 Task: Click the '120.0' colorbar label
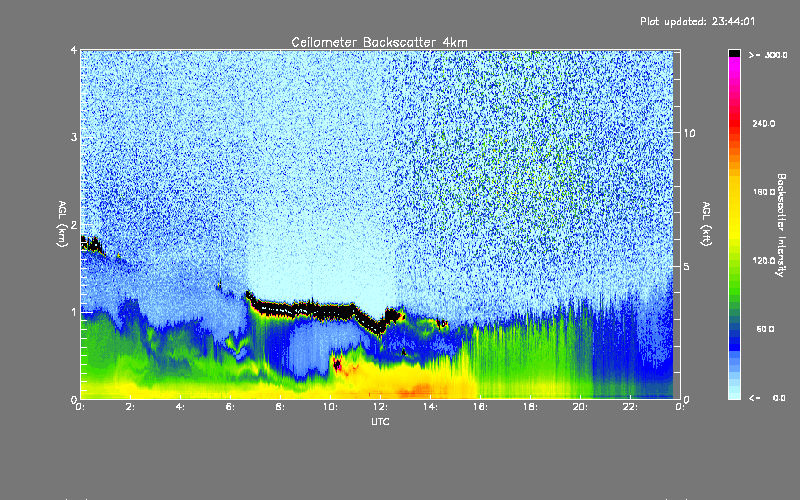click(x=764, y=260)
